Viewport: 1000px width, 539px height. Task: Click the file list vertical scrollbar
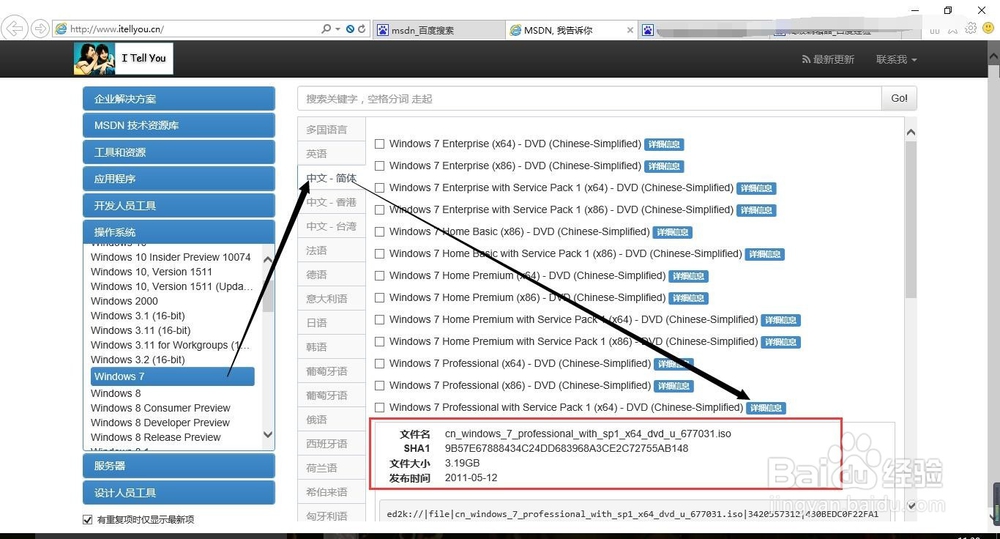911,220
